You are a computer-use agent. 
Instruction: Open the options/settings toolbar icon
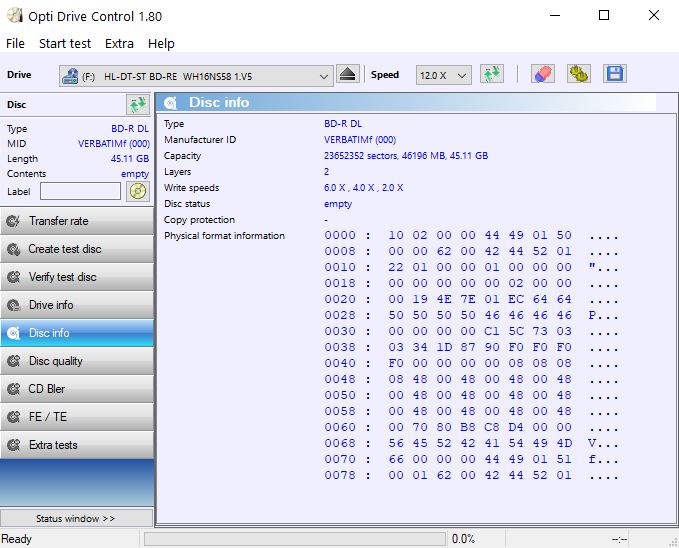pyautogui.click(x=578, y=75)
